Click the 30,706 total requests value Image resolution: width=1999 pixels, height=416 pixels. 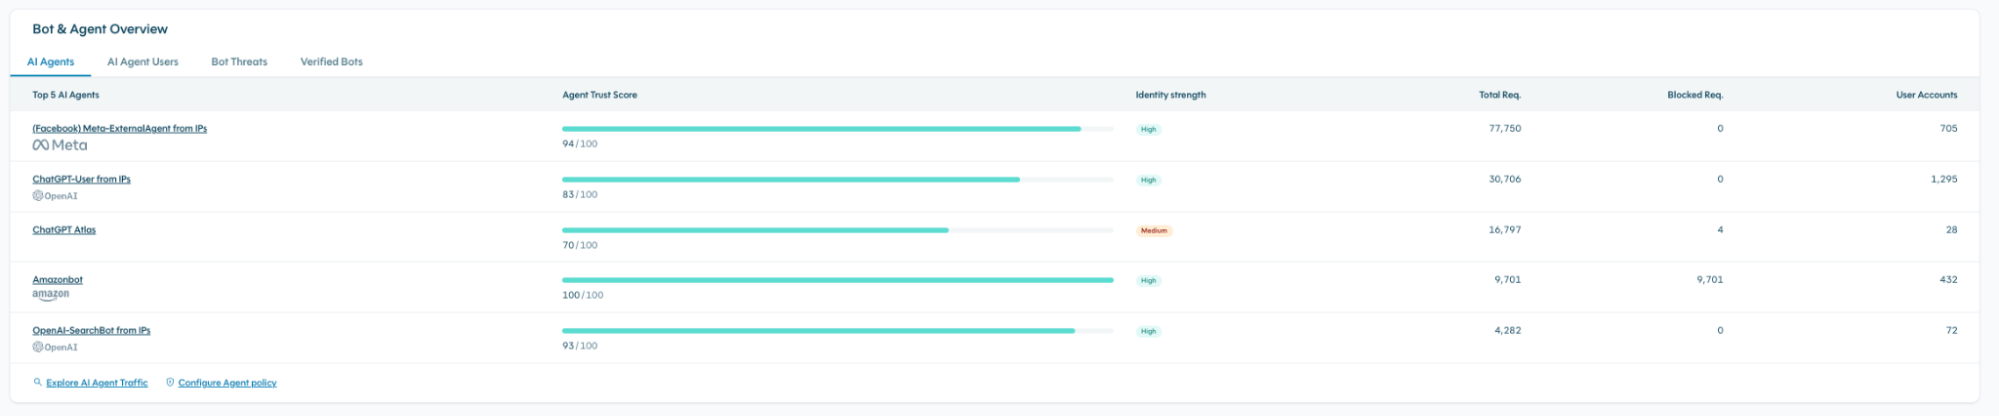pos(1505,180)
